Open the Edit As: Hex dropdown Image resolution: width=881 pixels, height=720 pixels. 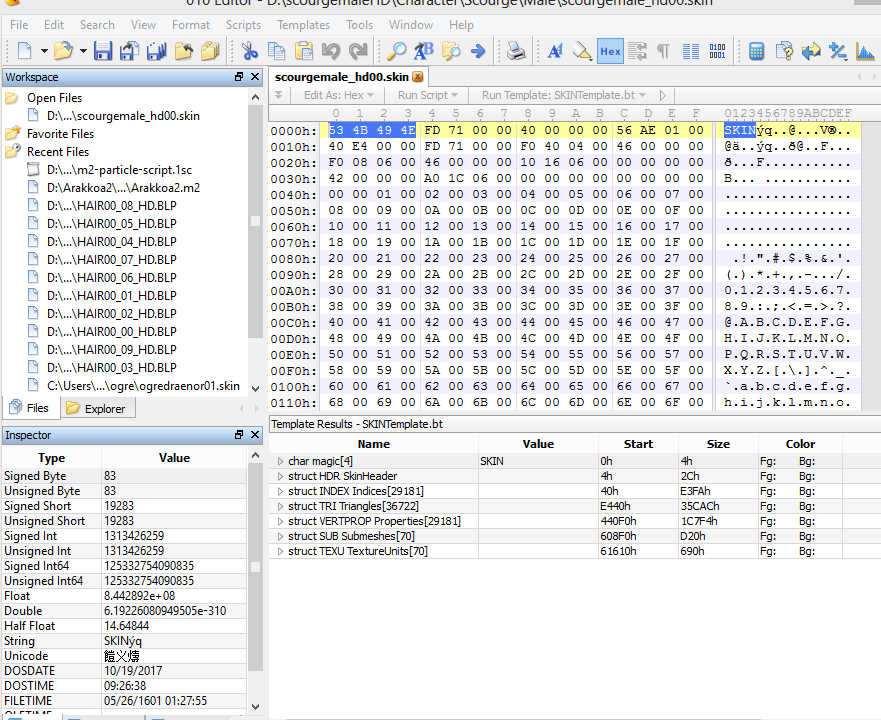[340, 95]
